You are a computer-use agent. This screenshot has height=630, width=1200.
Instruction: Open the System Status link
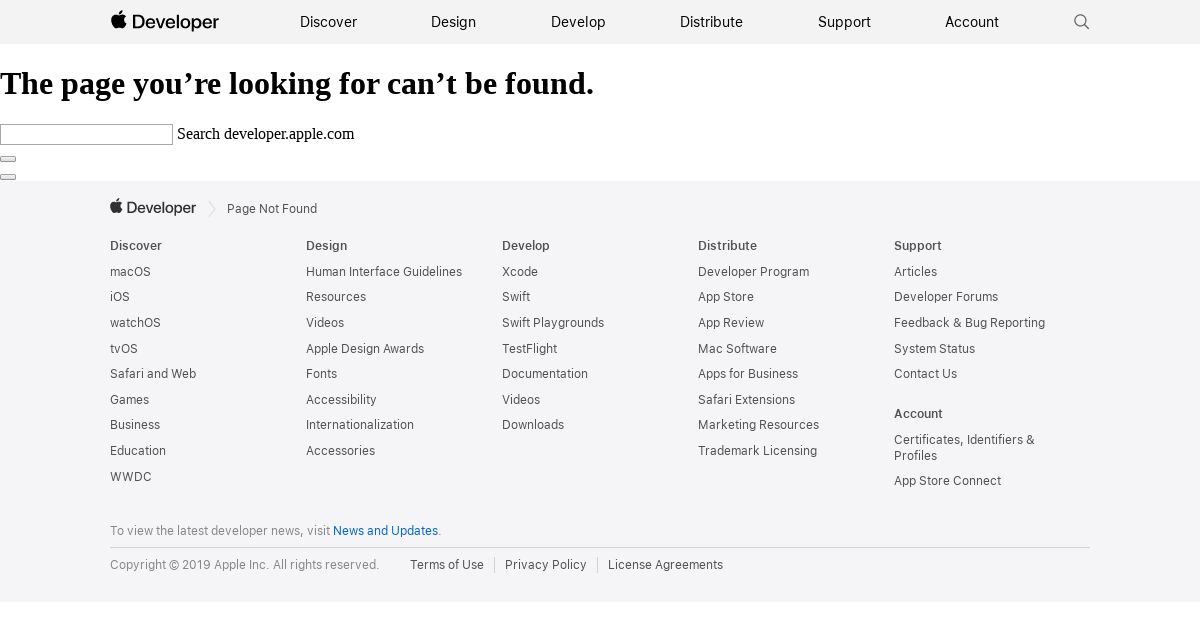pos(934,349)
